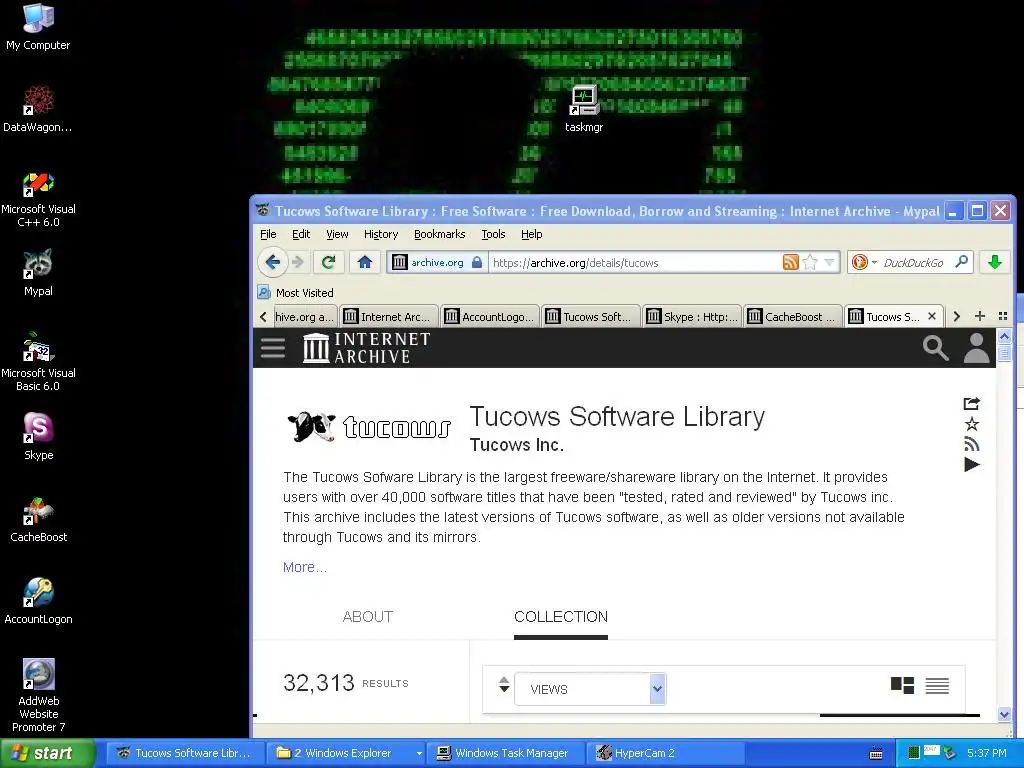This screenshot has height=768, width=1024.
Task: Open Internet Archive search magnifier
Action: [x=935, y=348]
